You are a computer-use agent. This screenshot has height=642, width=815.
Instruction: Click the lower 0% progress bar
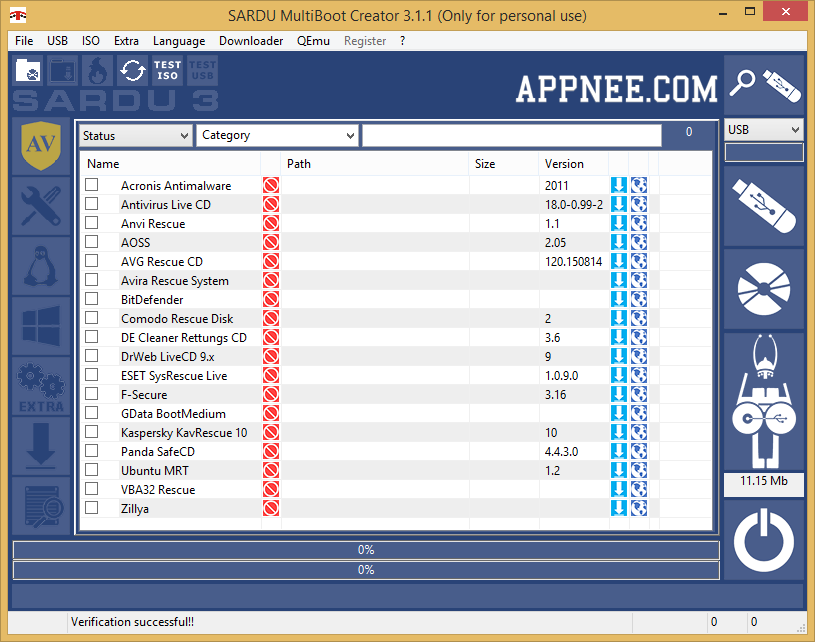point(366,570)
